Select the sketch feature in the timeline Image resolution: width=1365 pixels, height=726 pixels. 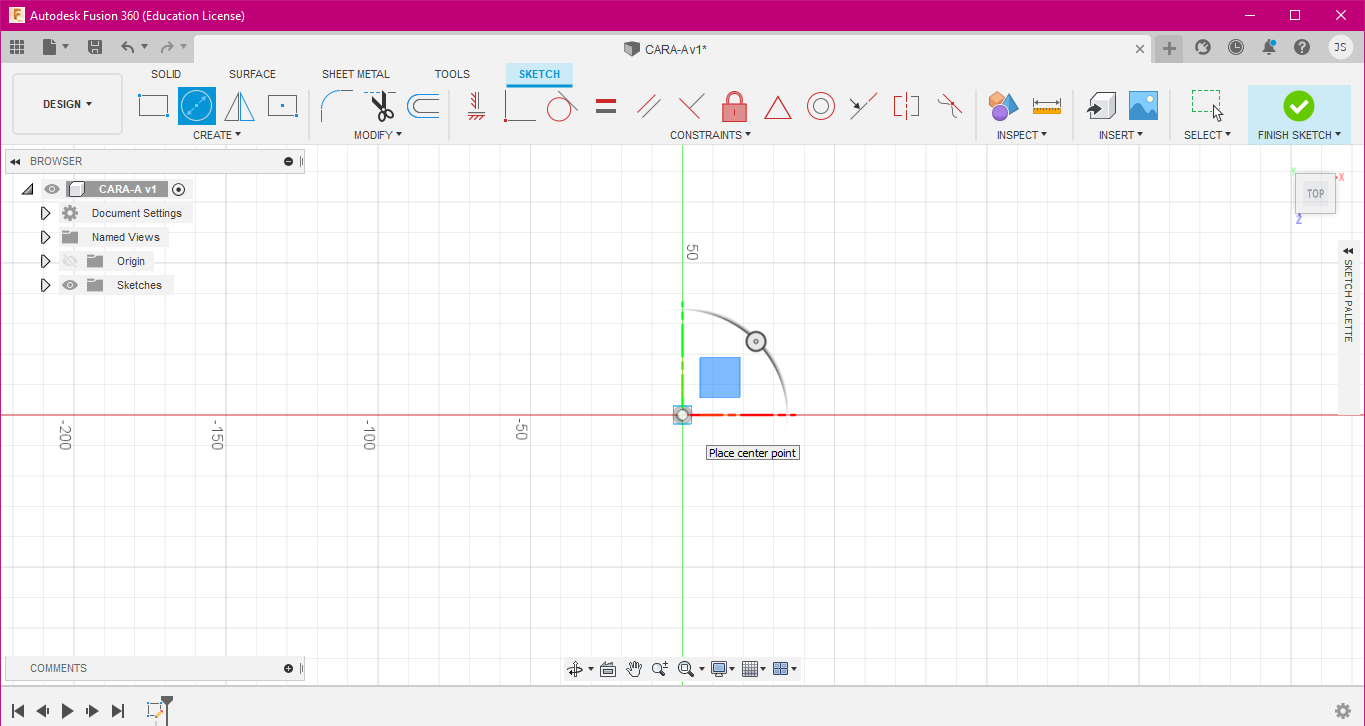pos(155,710)
